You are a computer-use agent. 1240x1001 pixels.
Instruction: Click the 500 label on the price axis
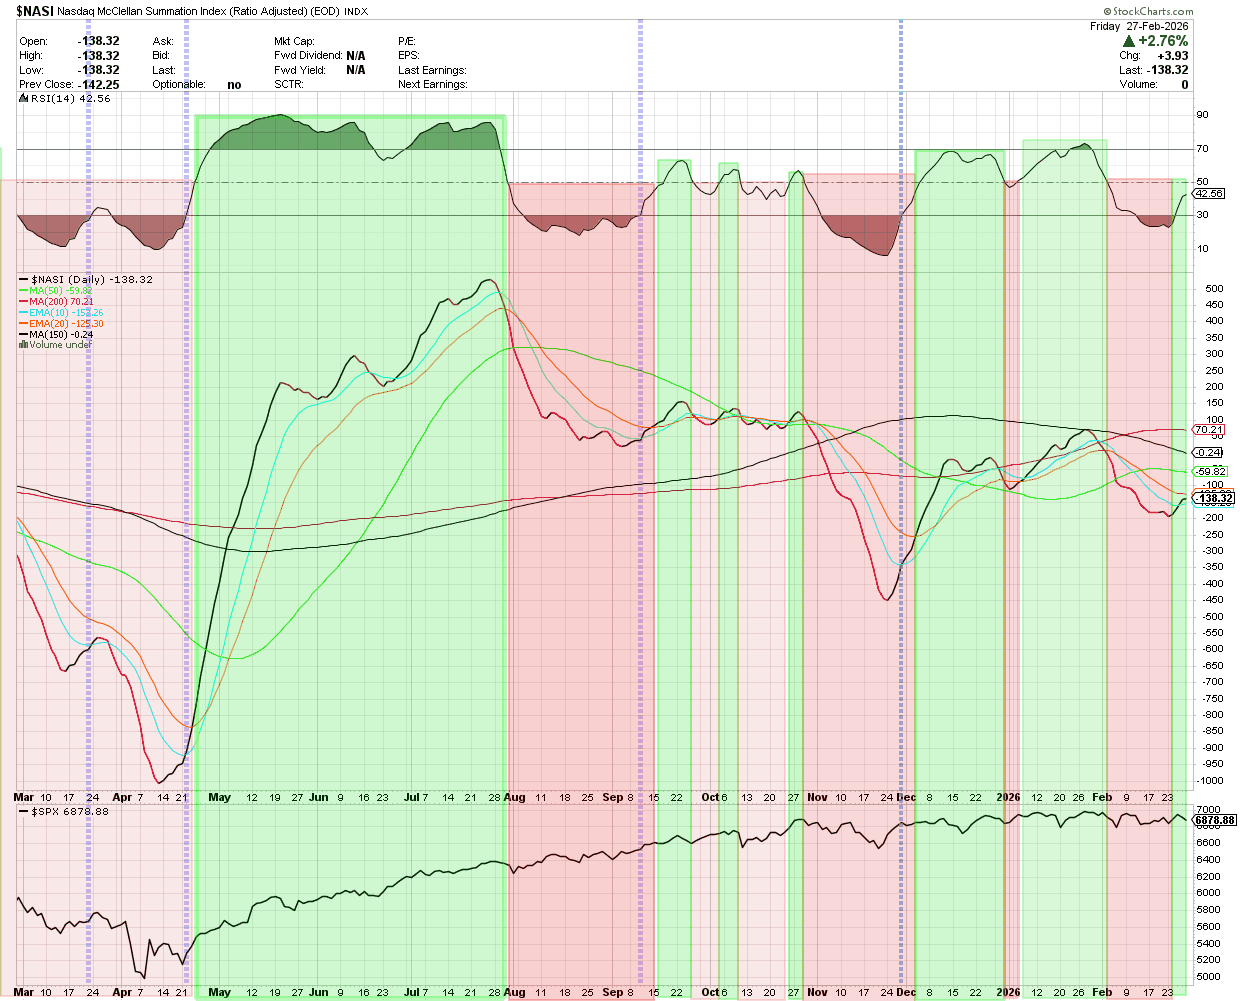[x=1215, y=289]
